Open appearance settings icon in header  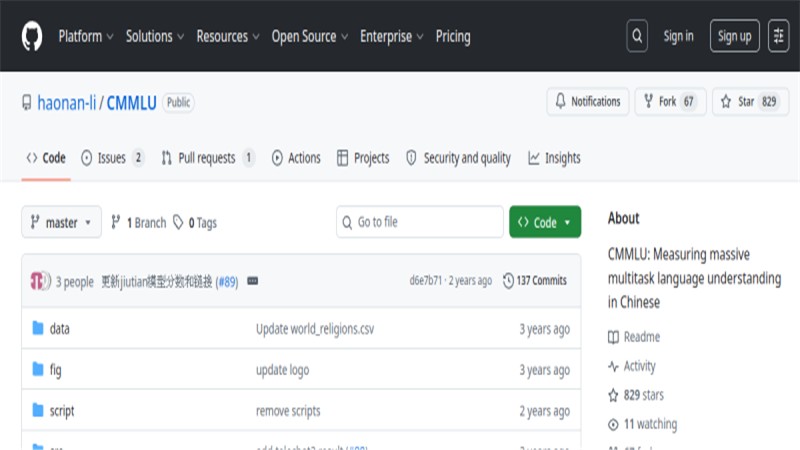(778, 36)
